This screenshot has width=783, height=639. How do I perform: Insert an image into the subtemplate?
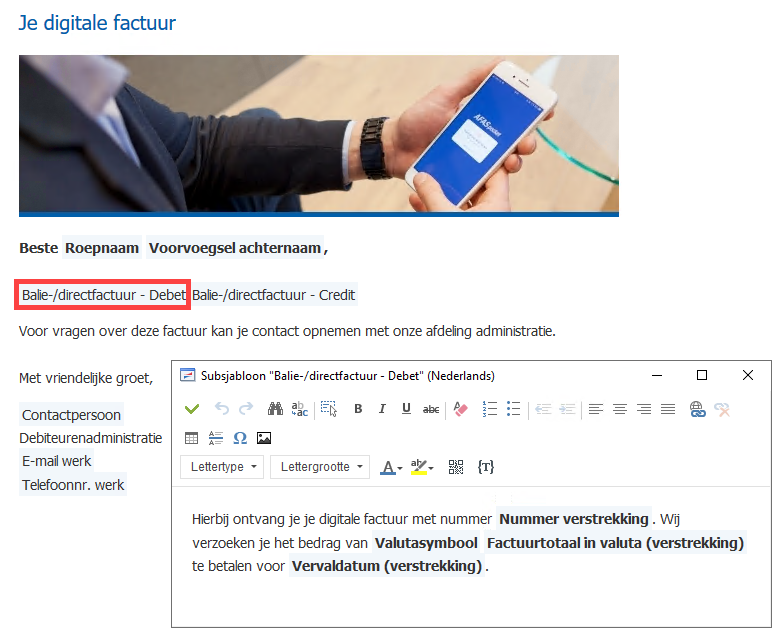point(264,438)
